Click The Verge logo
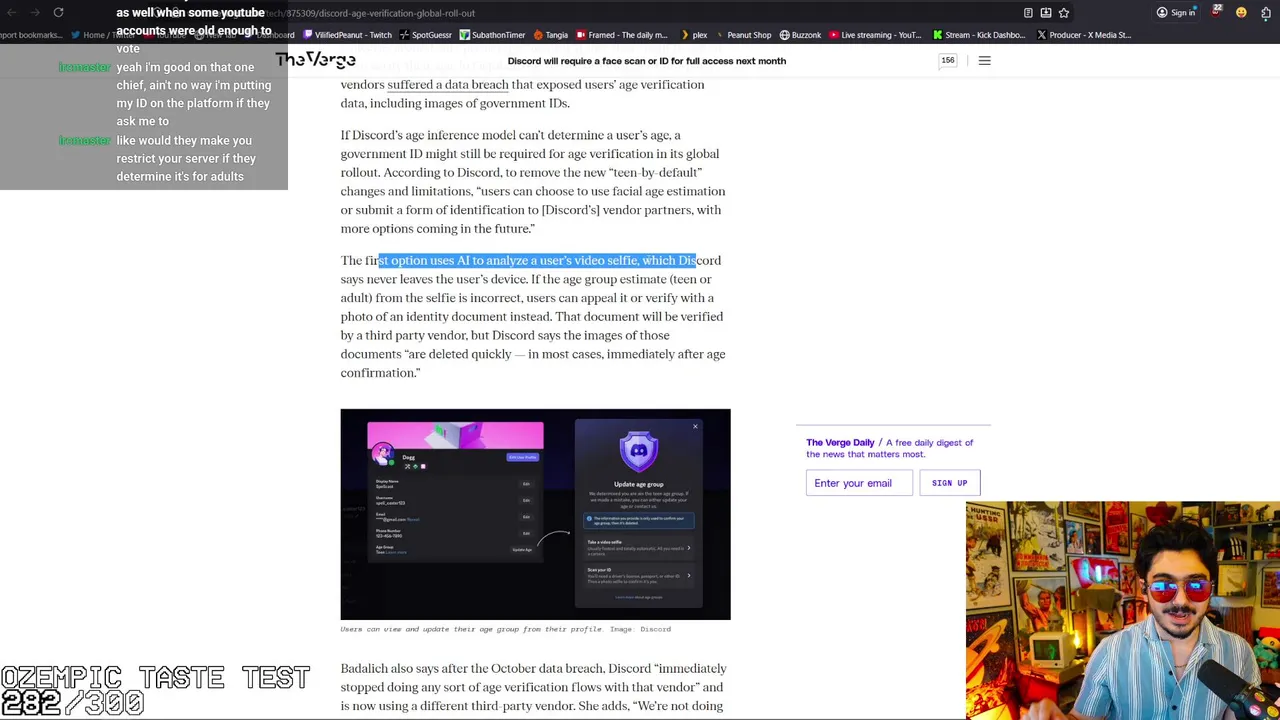Viewport: 1280px width, 720px height. tap(316, 60)
